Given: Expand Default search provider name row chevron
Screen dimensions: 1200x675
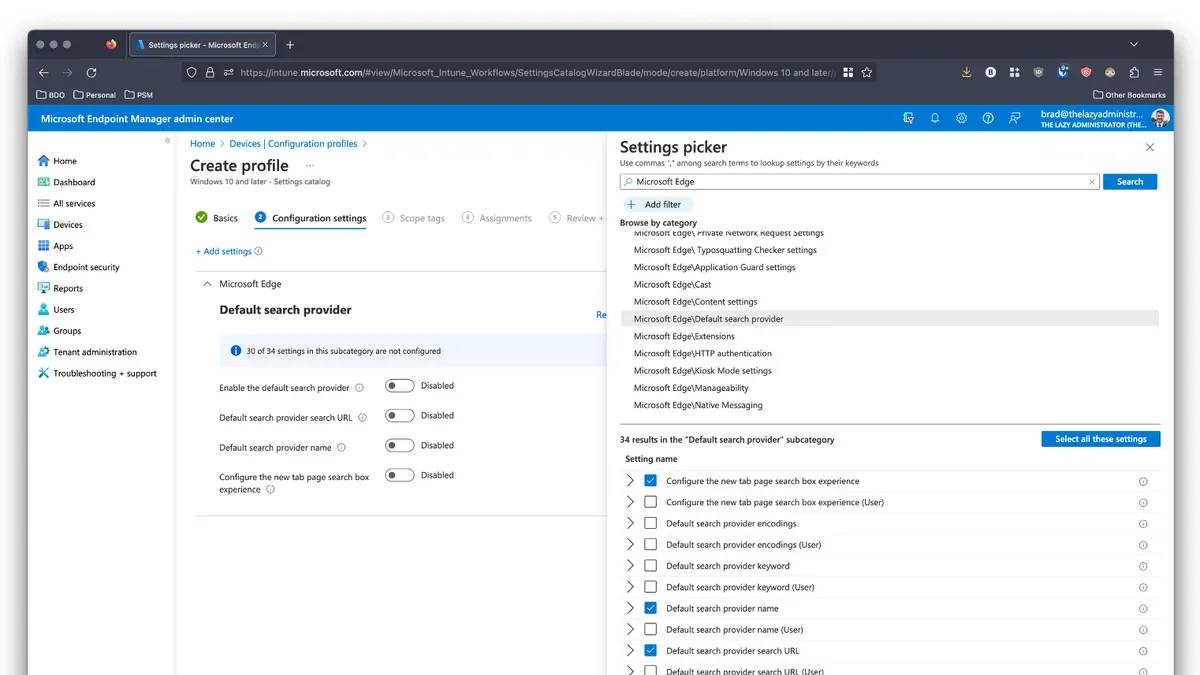Looking at the screenshot, I should click(630, 608).
